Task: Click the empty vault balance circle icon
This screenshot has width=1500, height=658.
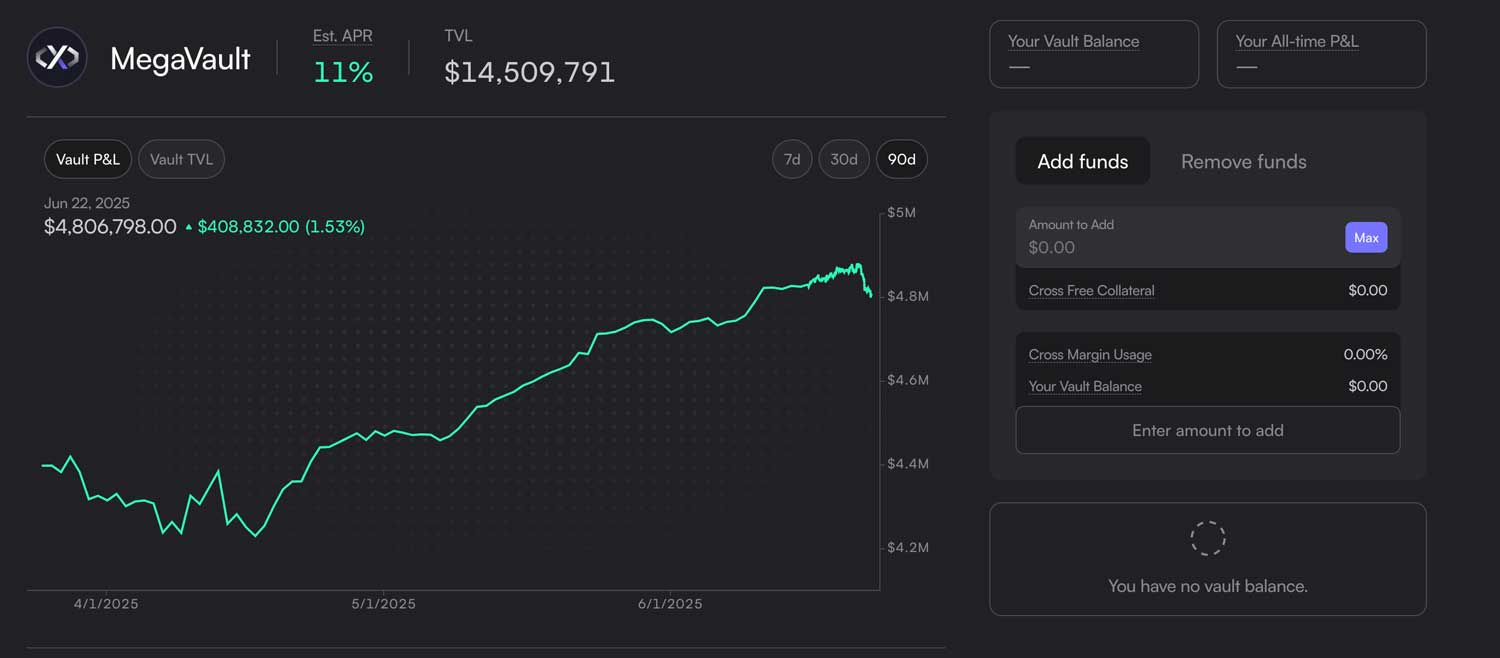Action: (x=1207, y=538)
